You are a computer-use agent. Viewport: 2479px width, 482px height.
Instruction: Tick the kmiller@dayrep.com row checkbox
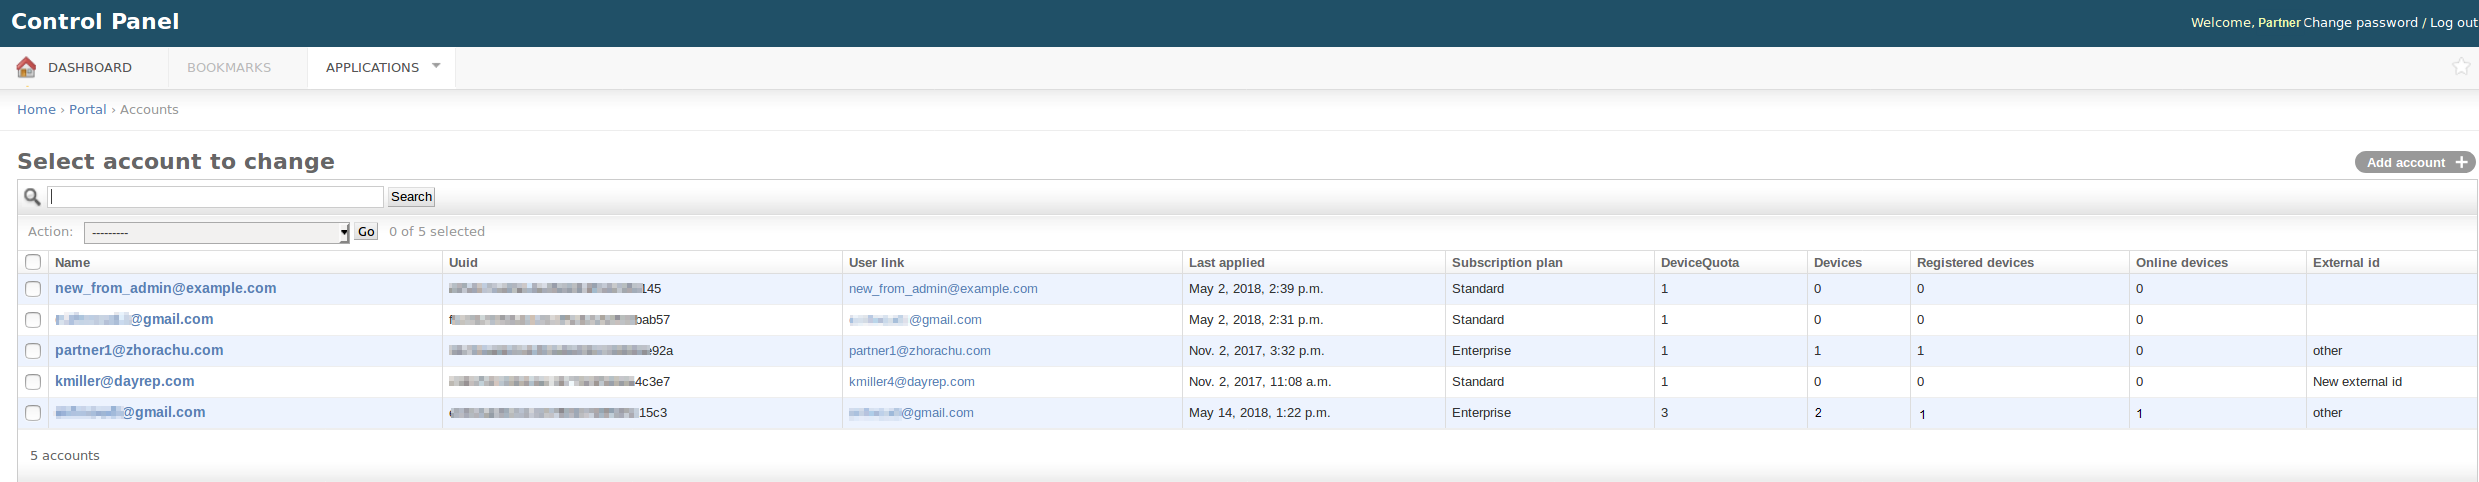(33, 382)
